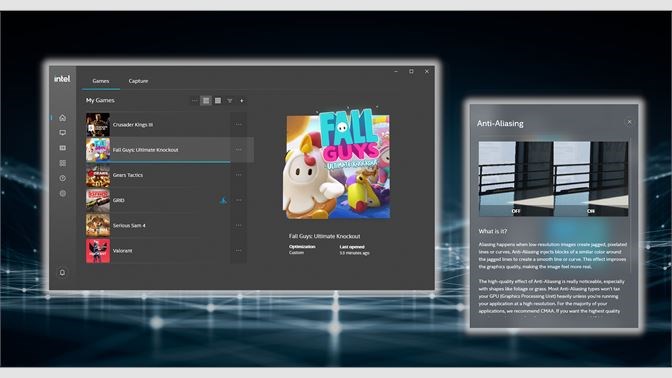Open the four-squares grid sidebar icon
This screenshot has height=378, width=672.
pyautogui.click(x=63, y=163)
